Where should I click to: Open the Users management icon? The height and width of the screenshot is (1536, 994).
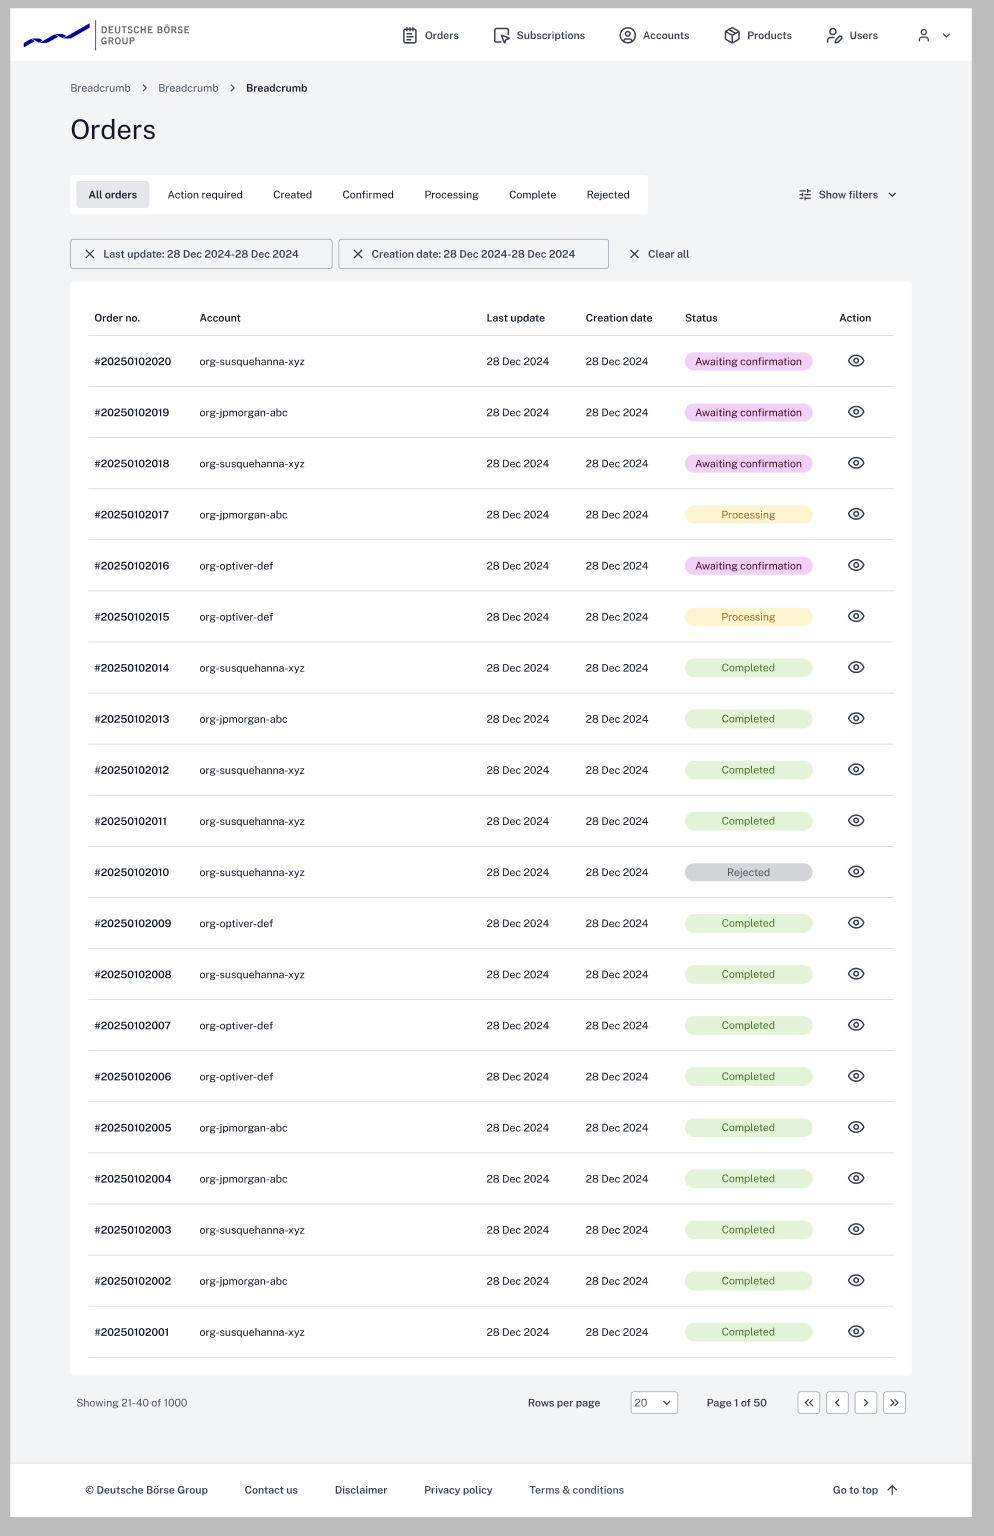pyautogui.click(x=834, y=35)
